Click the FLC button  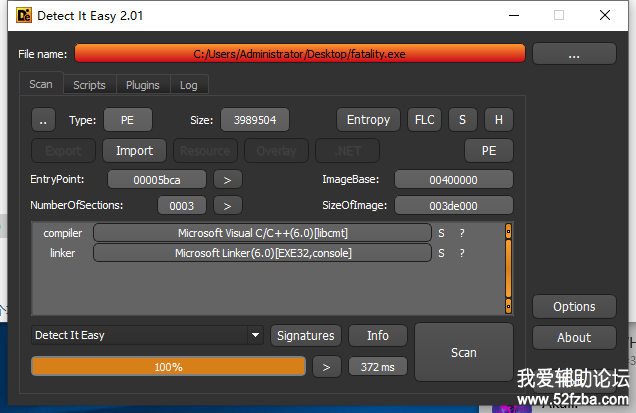point(424,120)
